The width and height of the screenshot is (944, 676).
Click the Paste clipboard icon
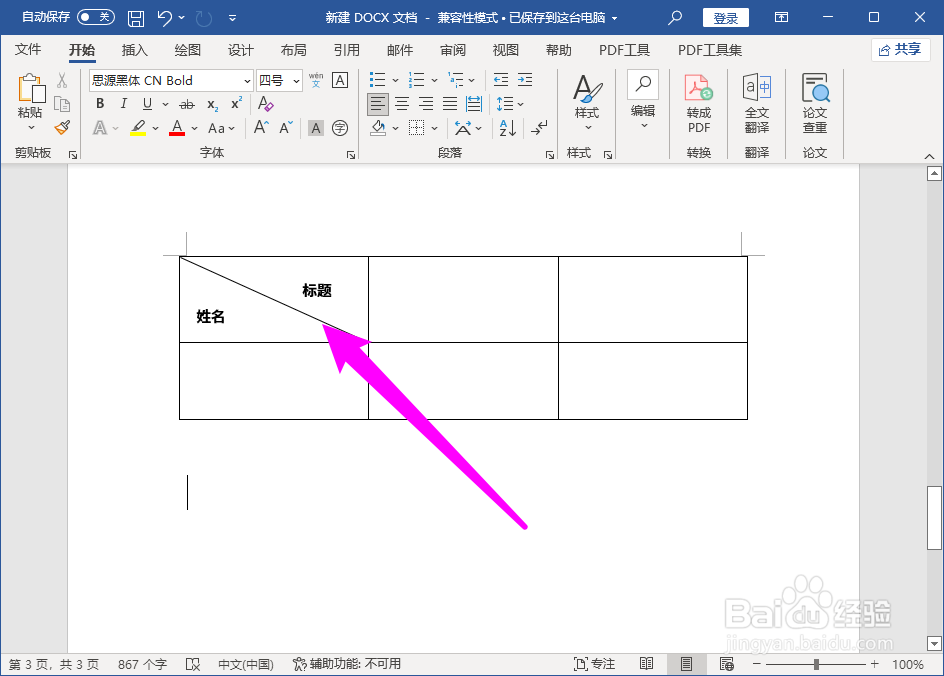31,88
